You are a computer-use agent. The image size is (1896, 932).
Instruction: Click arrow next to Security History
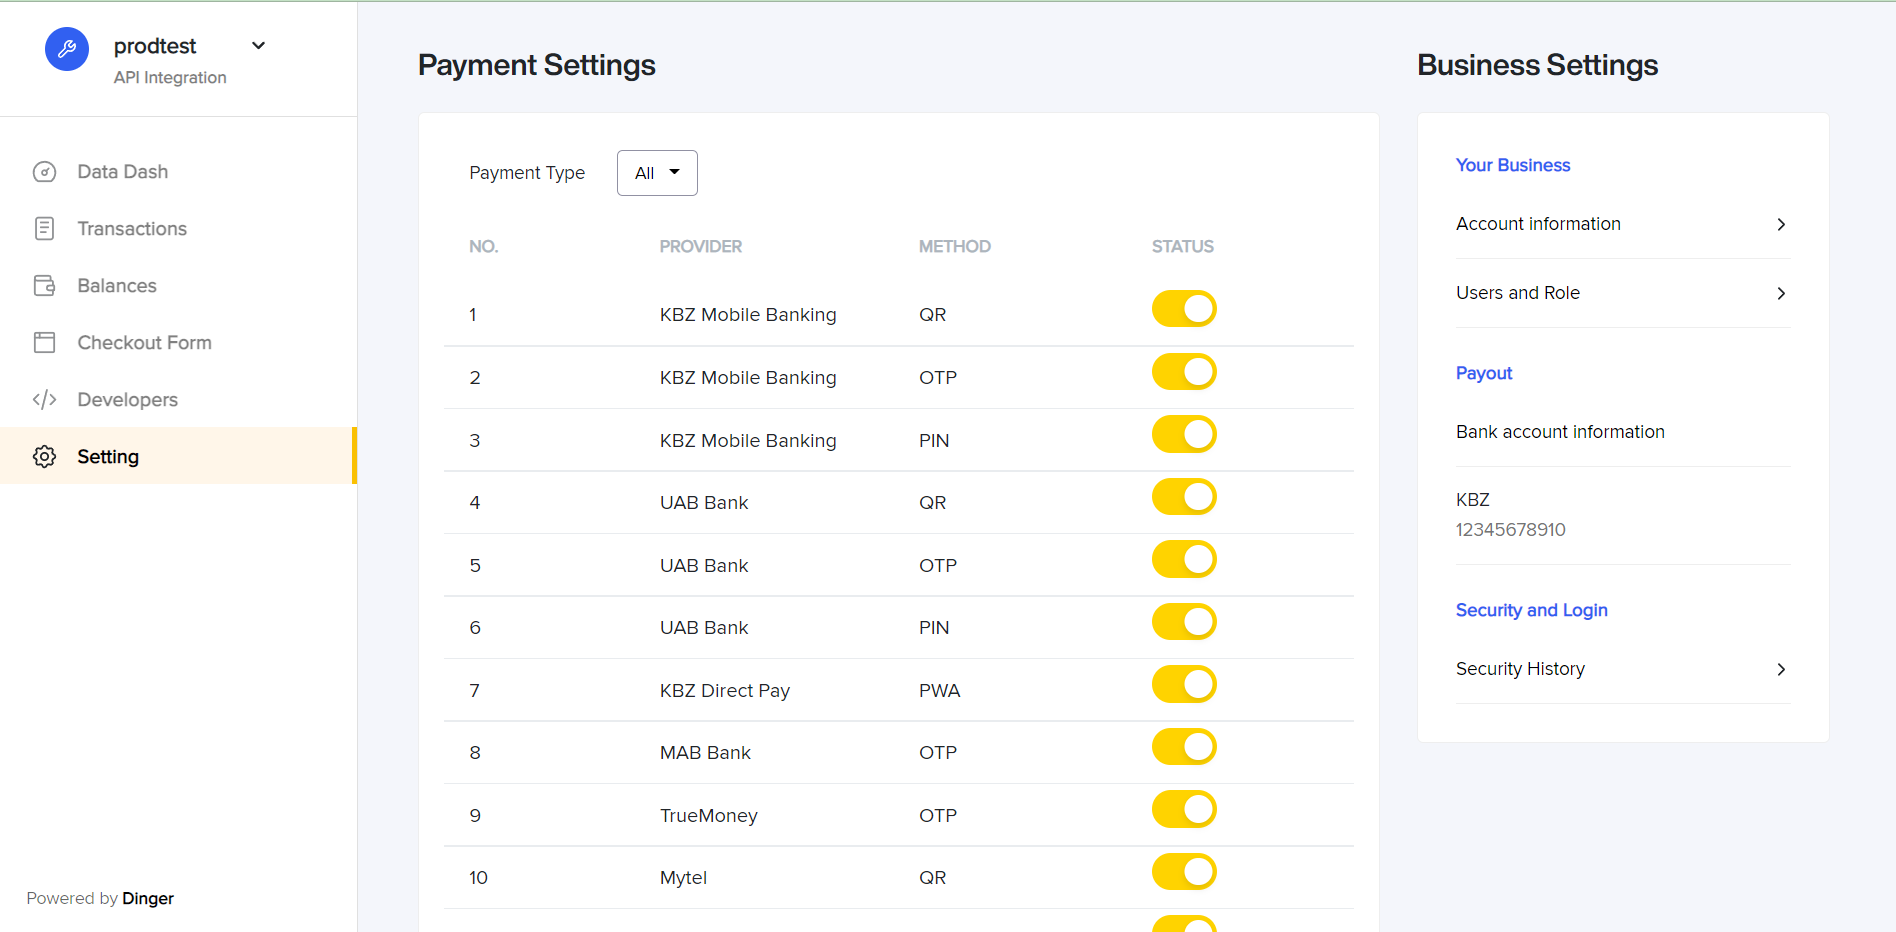[x=1781, y=669]
